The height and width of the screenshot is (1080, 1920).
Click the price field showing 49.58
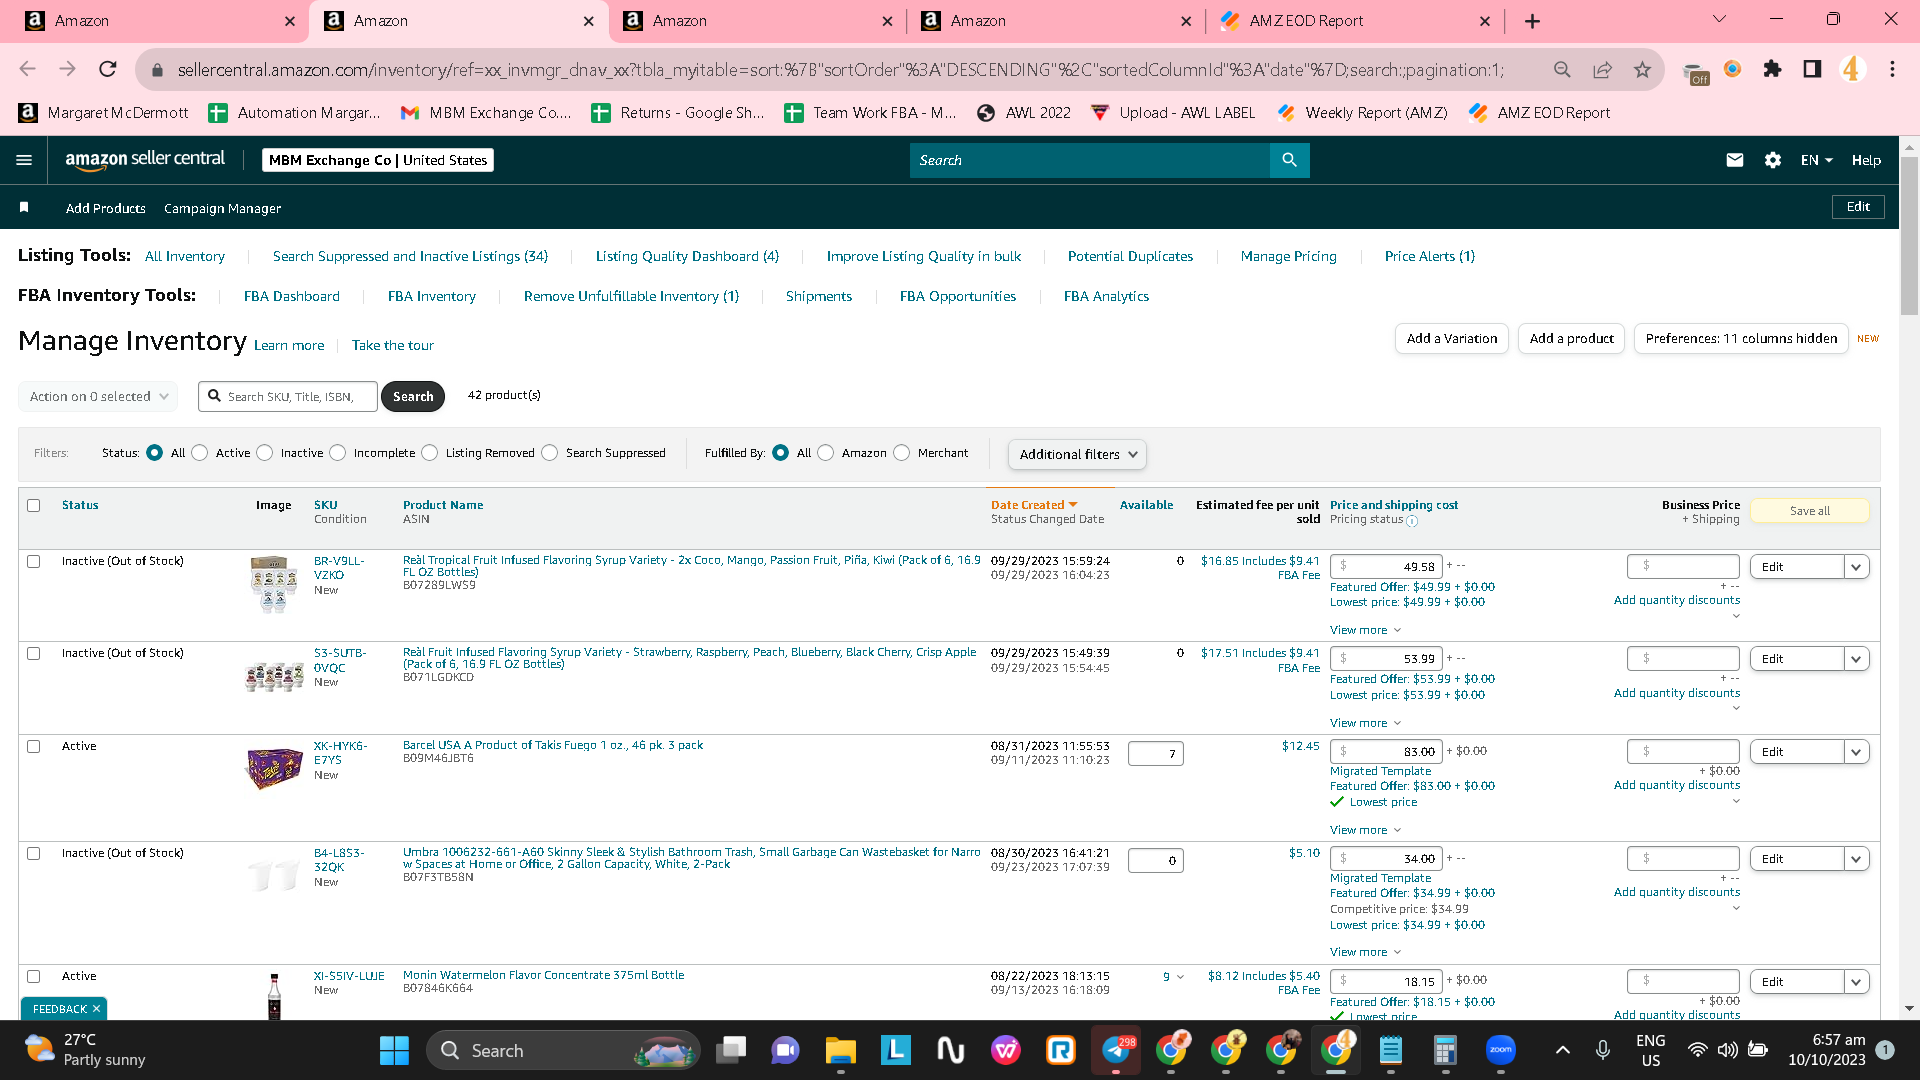tap(1387, 567)
